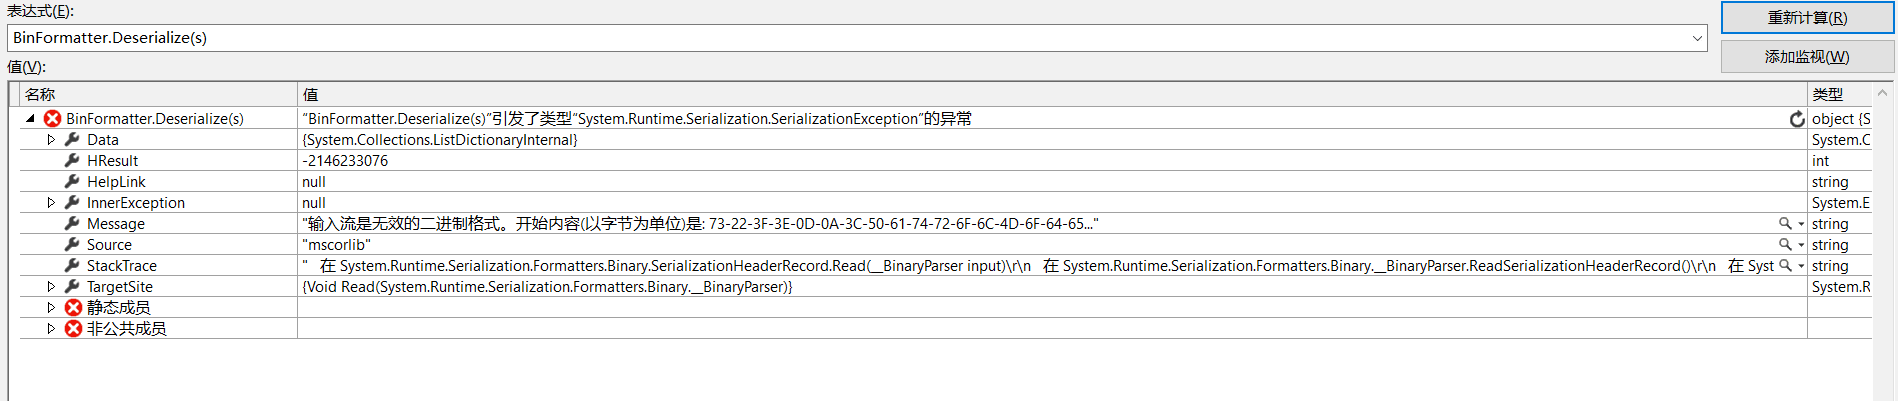
Task: Click the vertical scrollbar up arrow
Action: click(x=1883, y=93)
